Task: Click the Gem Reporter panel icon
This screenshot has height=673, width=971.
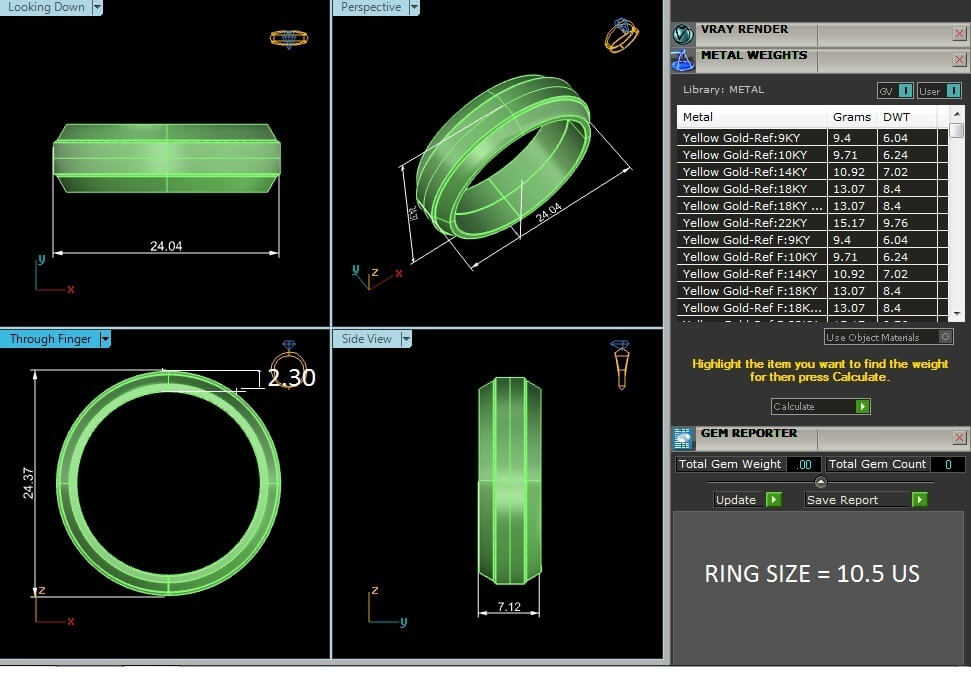Action: click(683, 438)
